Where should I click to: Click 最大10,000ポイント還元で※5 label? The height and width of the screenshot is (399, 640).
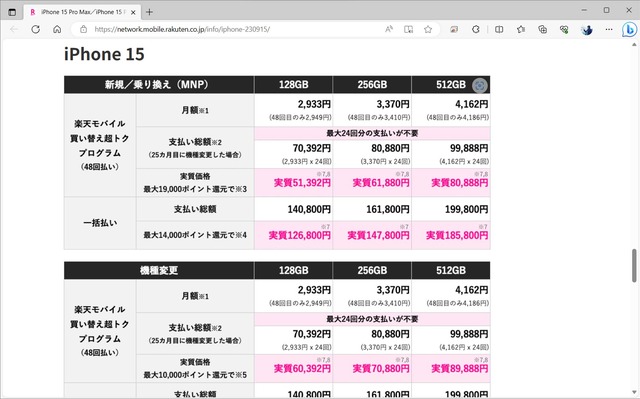tap(195, 375)
